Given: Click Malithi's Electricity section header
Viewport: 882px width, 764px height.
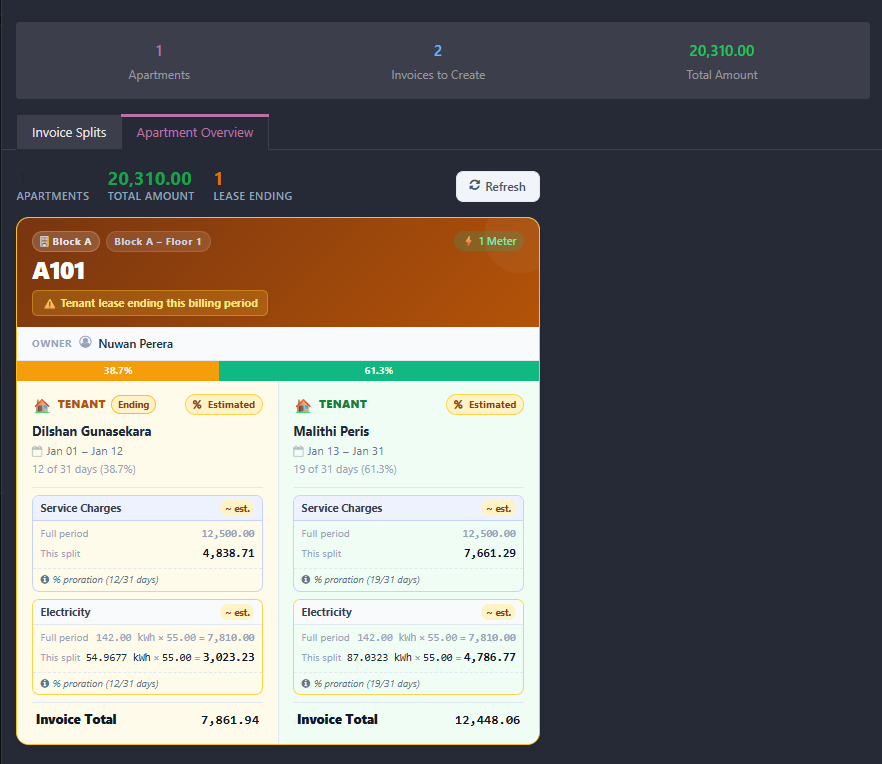Looking at the screenshot, I should (x=408, y=612).
